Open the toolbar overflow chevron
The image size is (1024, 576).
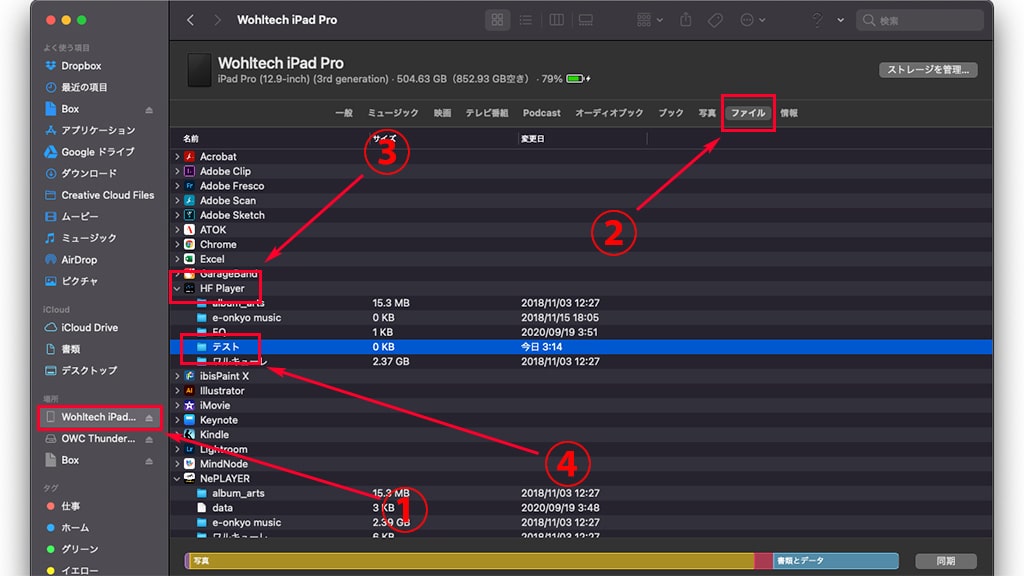(x=840, y=20)
